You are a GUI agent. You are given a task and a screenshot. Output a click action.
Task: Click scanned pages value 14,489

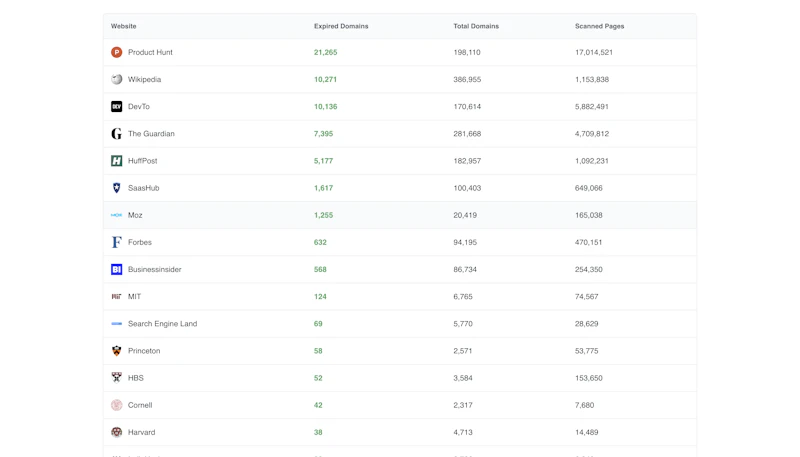pos(586,432)
